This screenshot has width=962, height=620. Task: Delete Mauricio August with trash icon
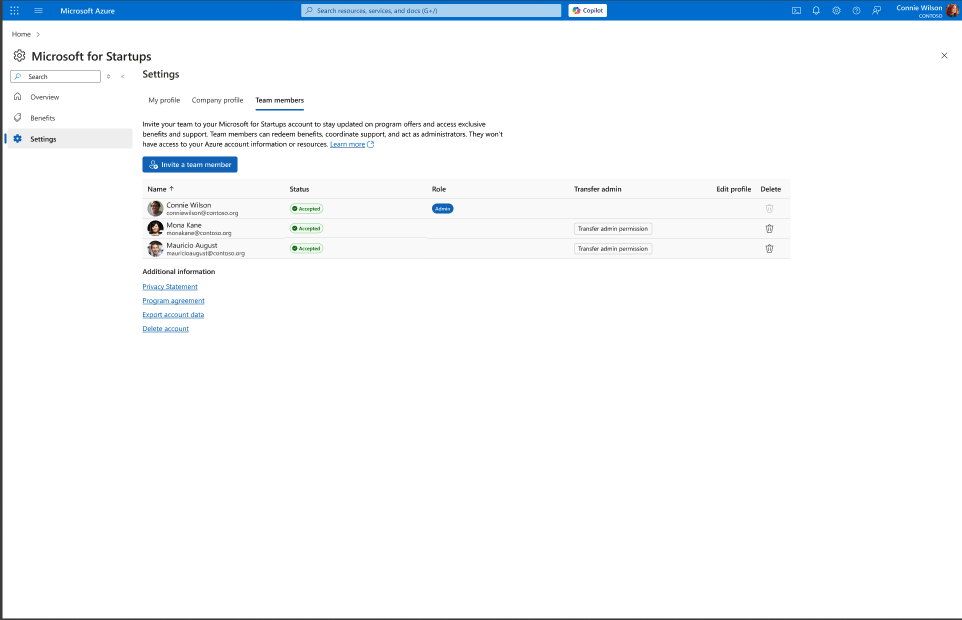click(769, 248)
